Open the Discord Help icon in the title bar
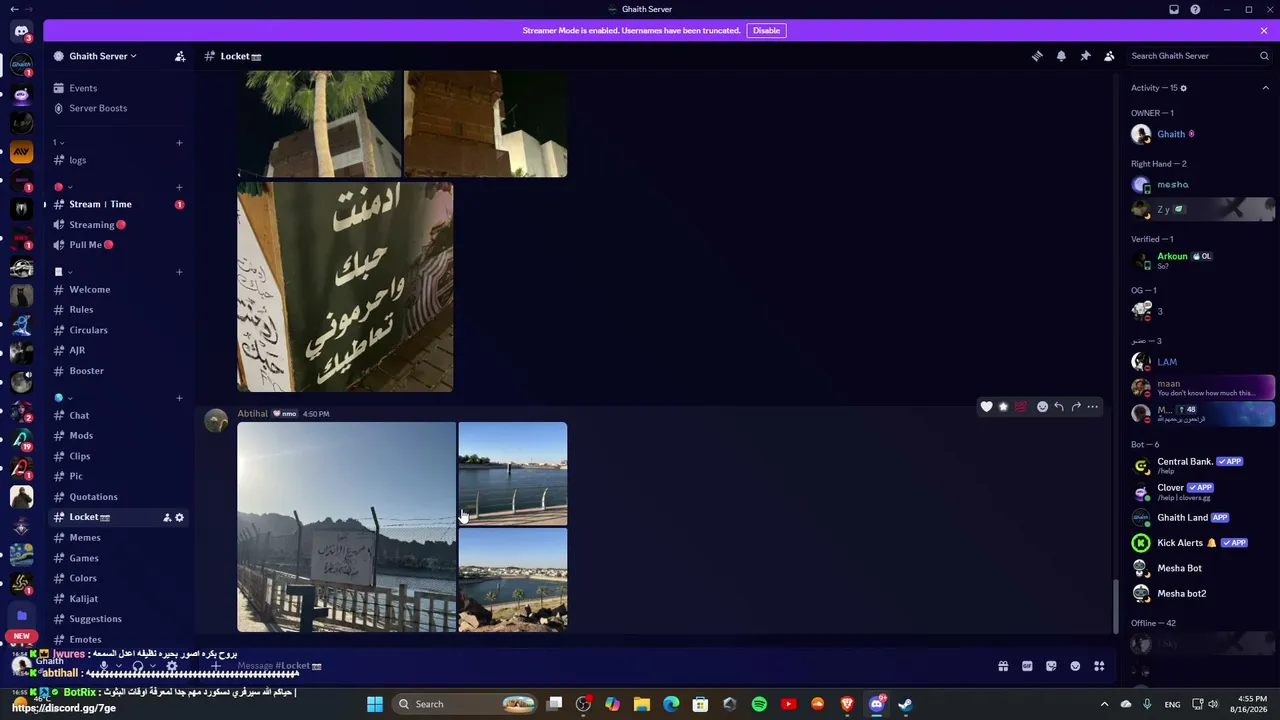 [1195, 10]
